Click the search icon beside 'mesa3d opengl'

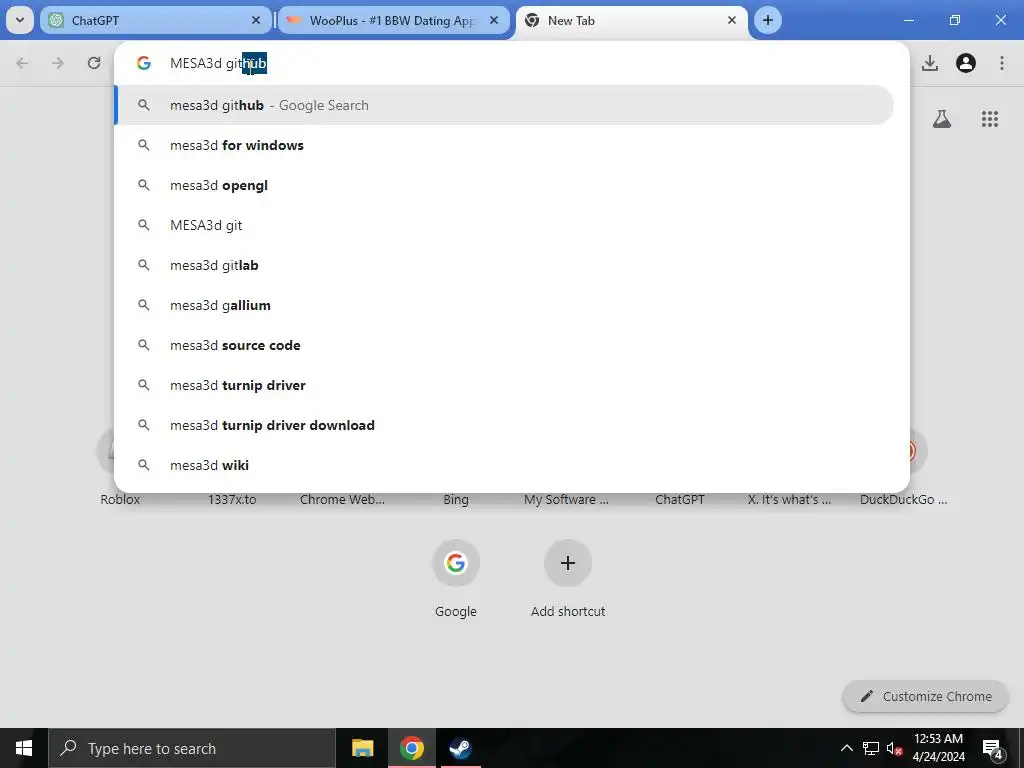[144, 185]
